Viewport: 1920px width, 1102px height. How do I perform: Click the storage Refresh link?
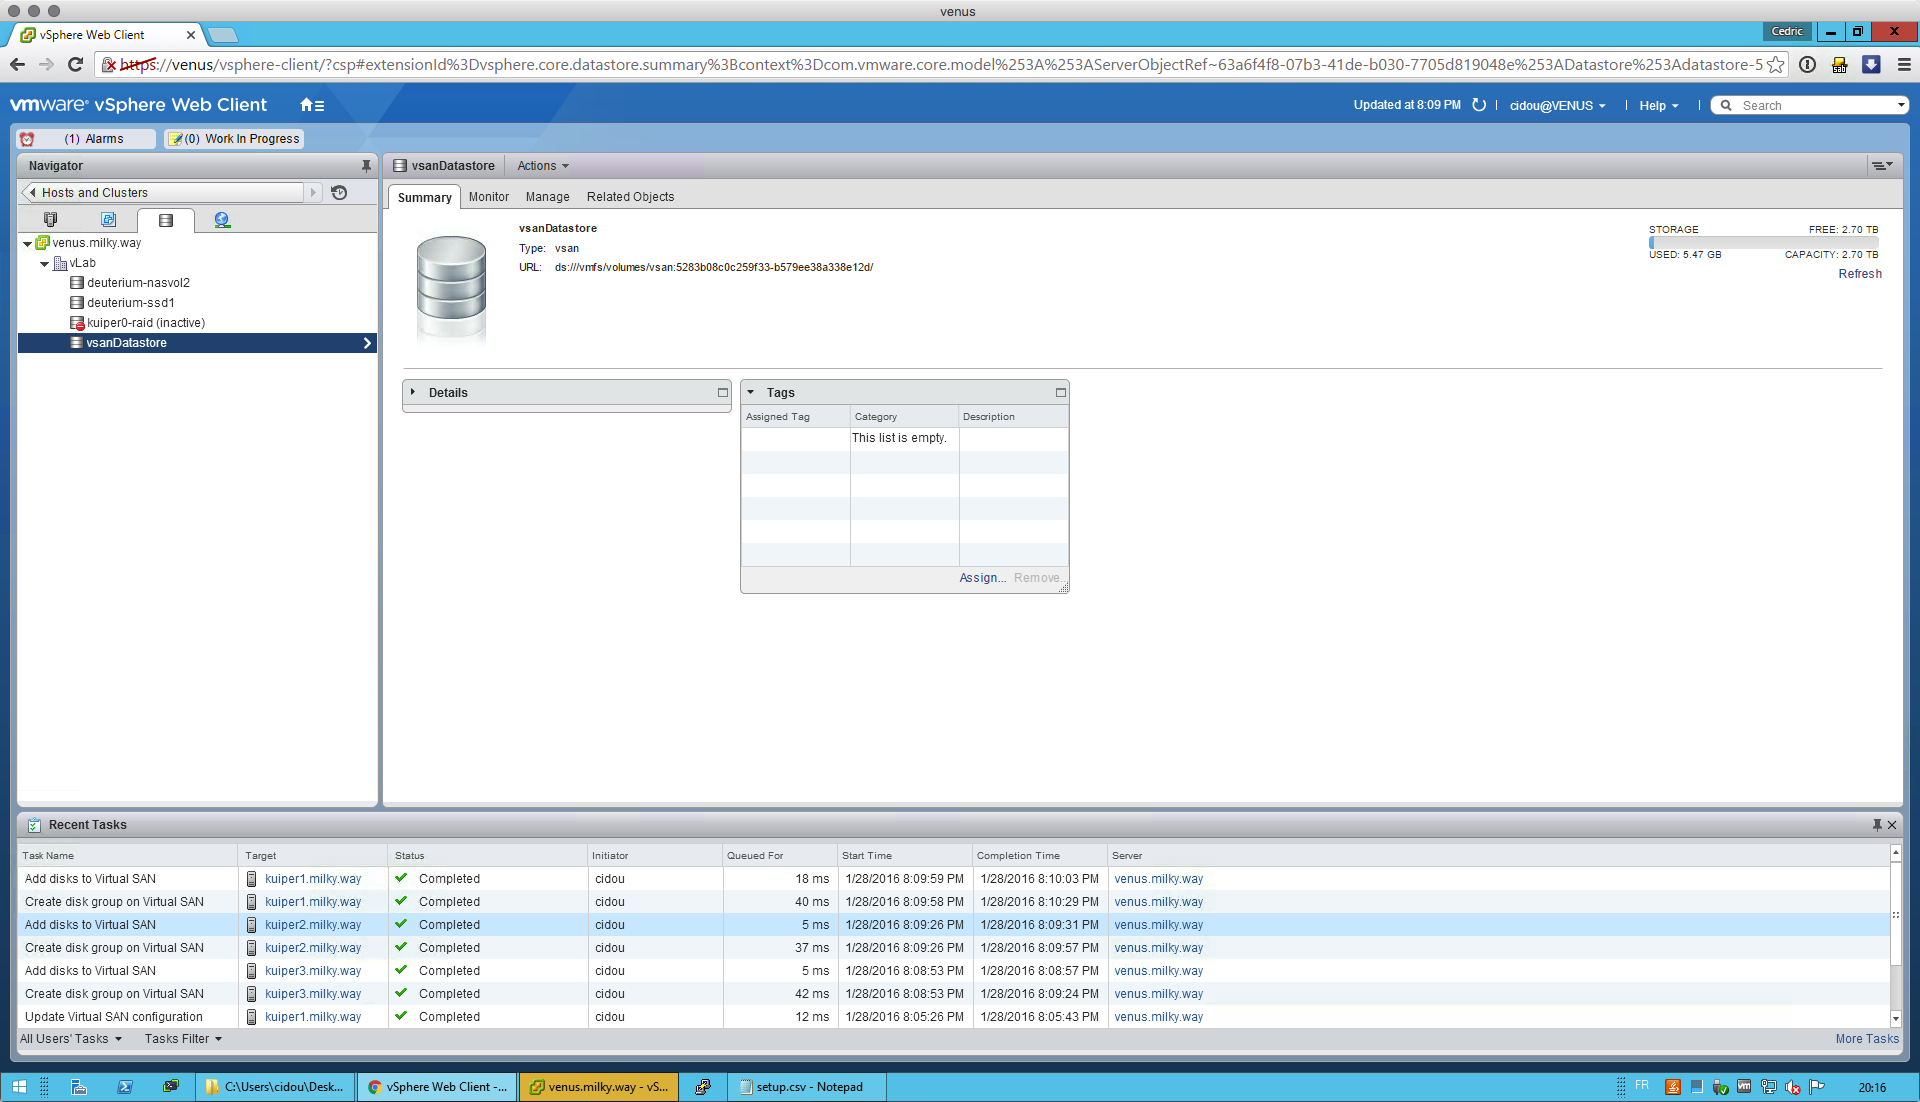(1859, 274)
